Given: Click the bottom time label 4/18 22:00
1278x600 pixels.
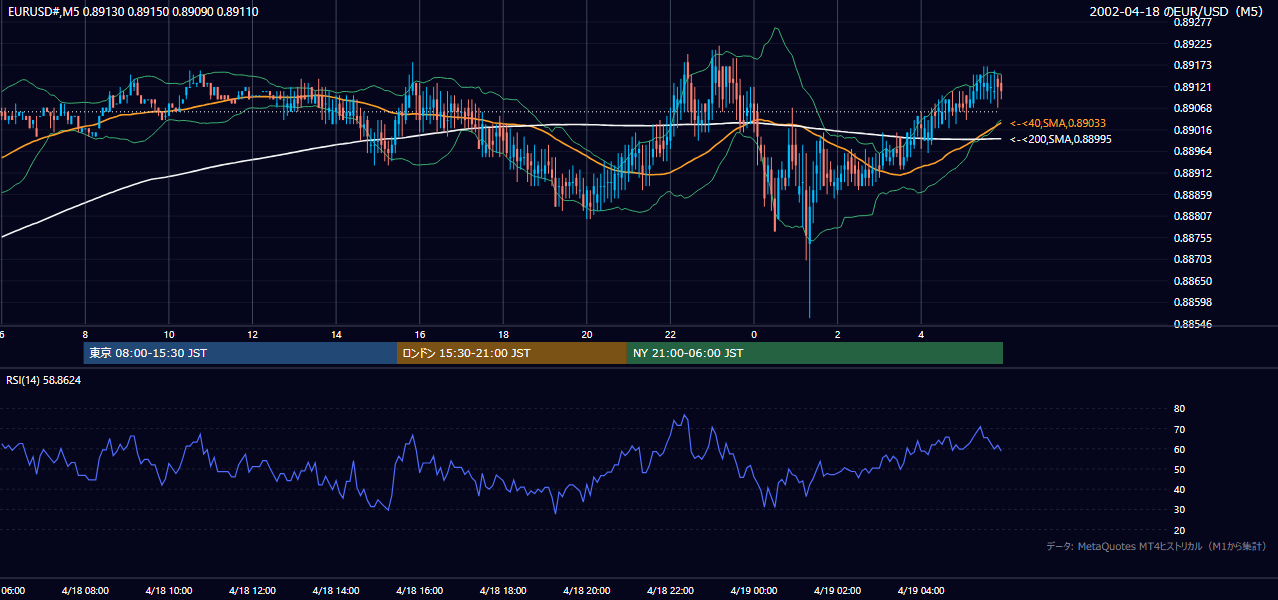Looking at the screenshot, I should tap(670, 590).
